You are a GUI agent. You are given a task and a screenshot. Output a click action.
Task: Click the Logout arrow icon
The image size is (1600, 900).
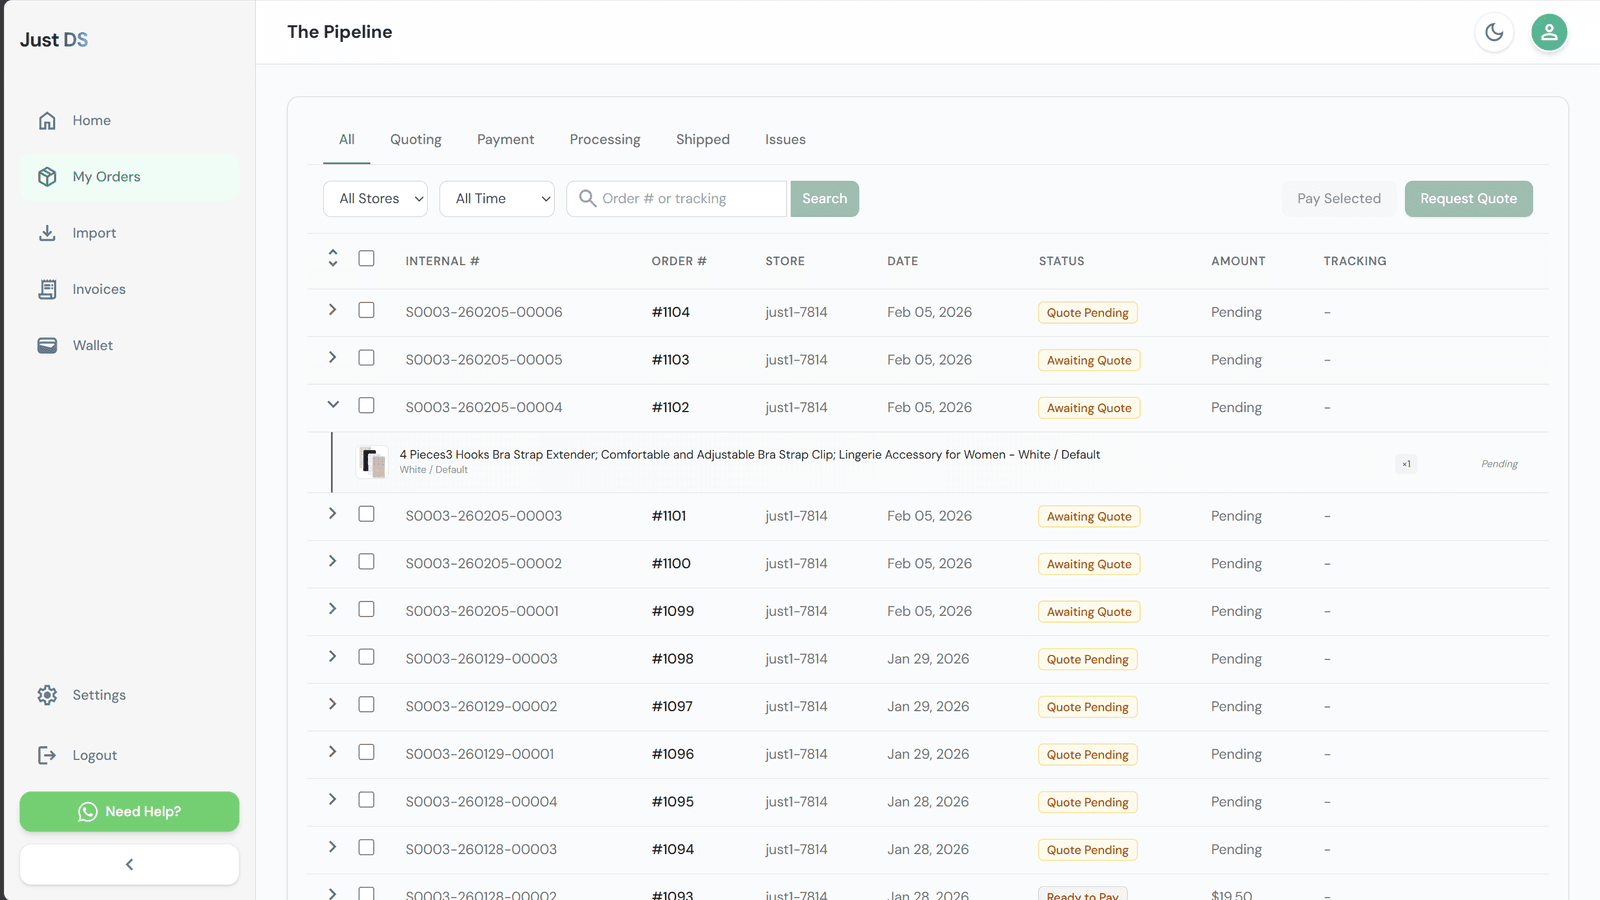click(47, 755)
